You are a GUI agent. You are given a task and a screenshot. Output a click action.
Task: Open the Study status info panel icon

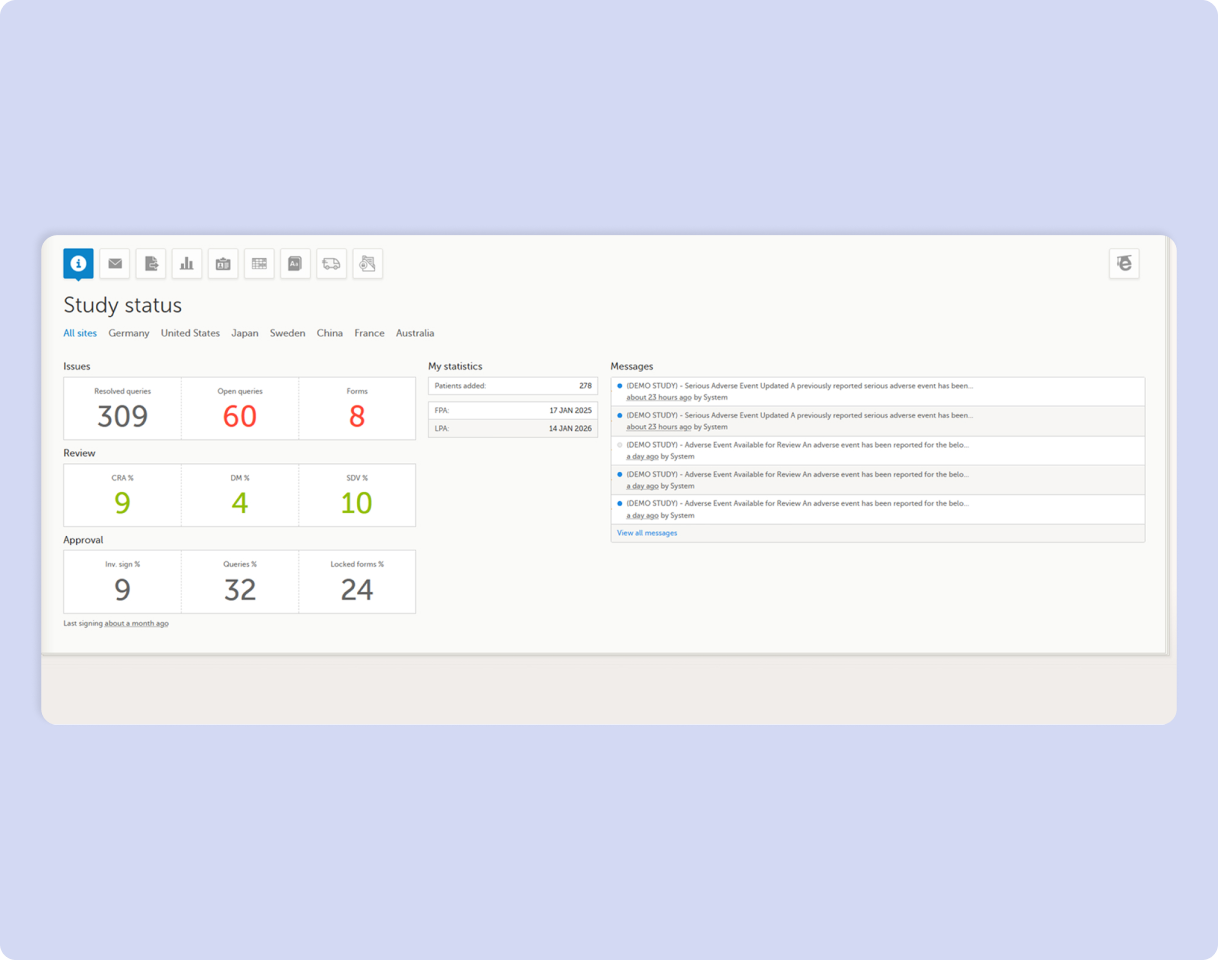coord(78,263)
